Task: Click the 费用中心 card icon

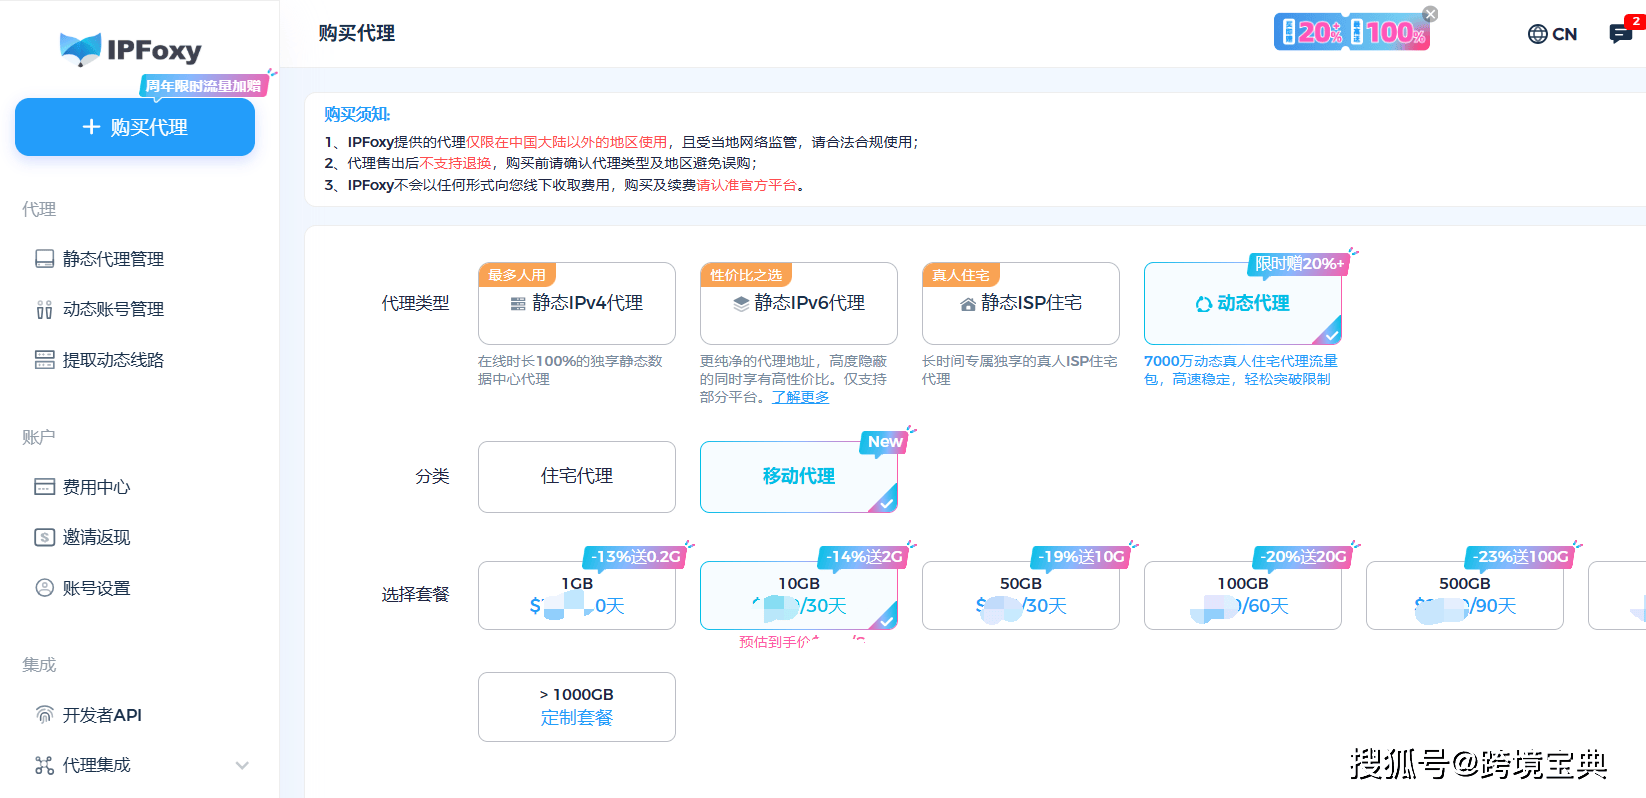Action: tap(45, 487)
